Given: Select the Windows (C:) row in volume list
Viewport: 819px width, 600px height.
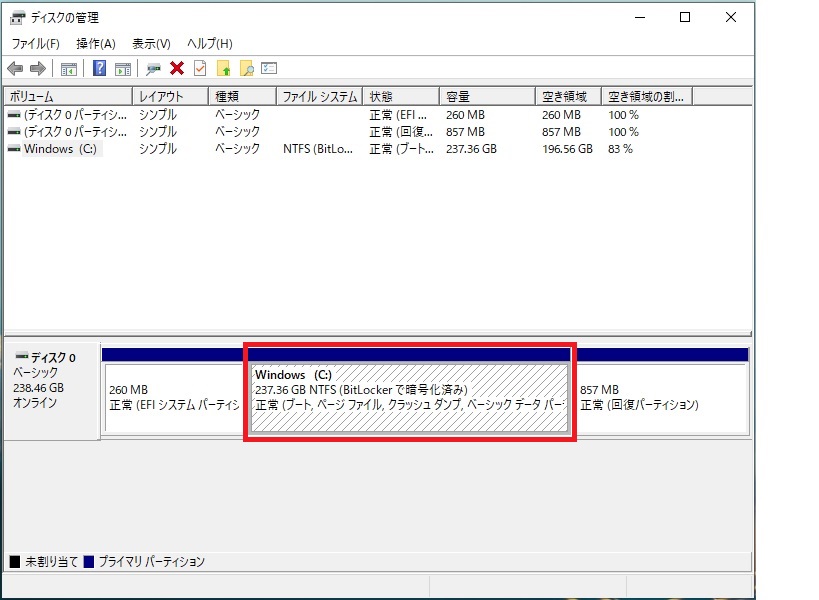Looking at the screenshot, I should tap(62, 149).
